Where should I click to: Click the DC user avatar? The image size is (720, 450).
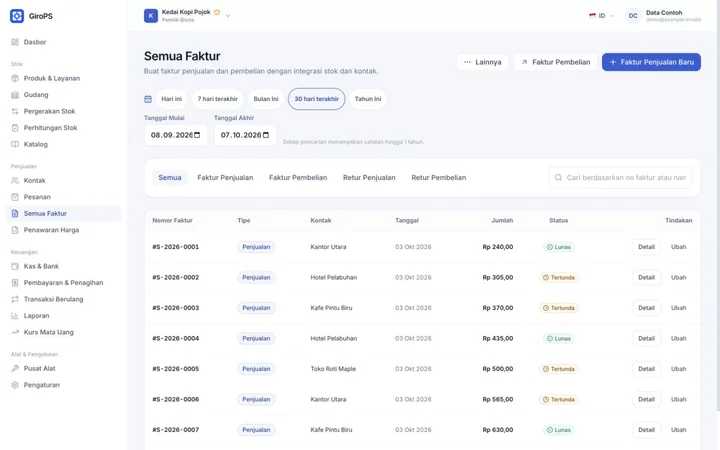pos(633,16)
